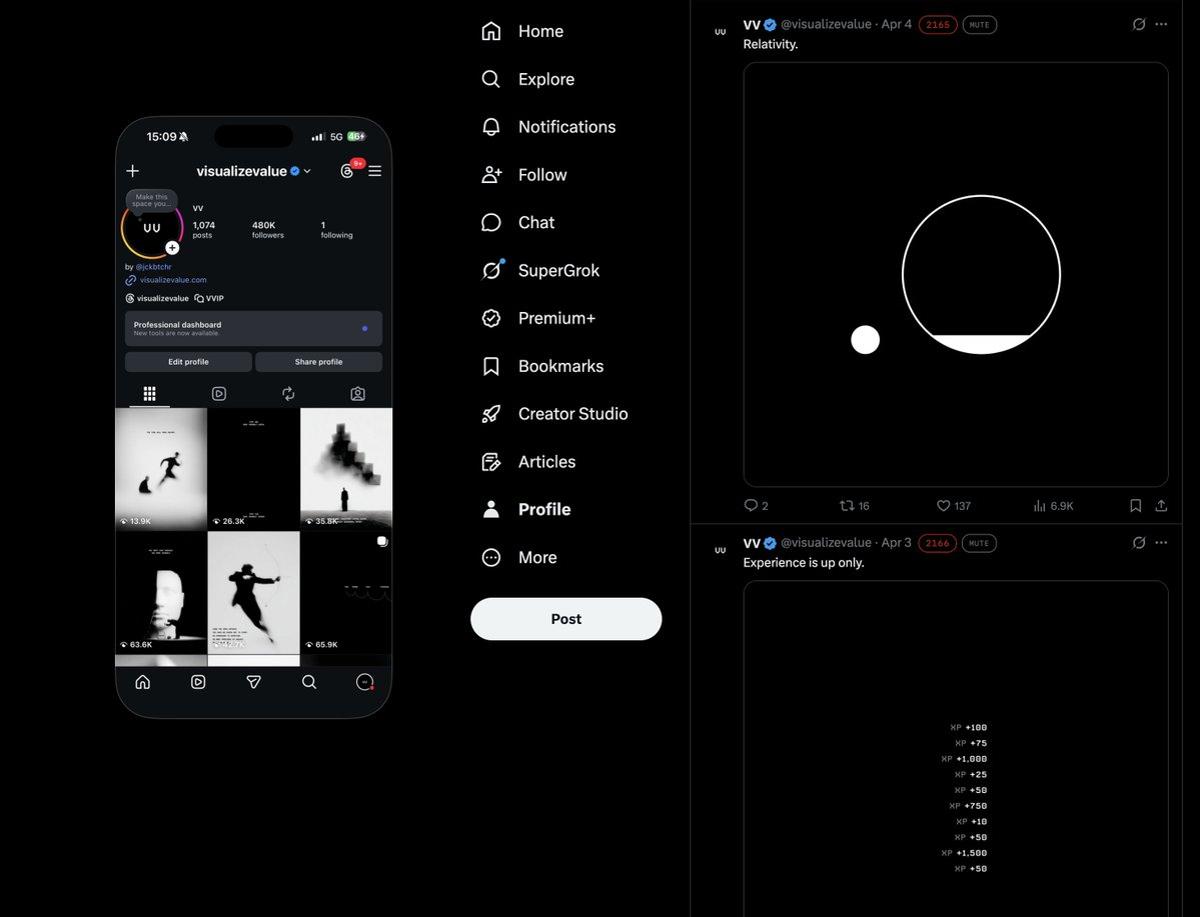Repost the "Relativity" tweet
This screenshot has height=917, width=1200.
coord(848,506)
